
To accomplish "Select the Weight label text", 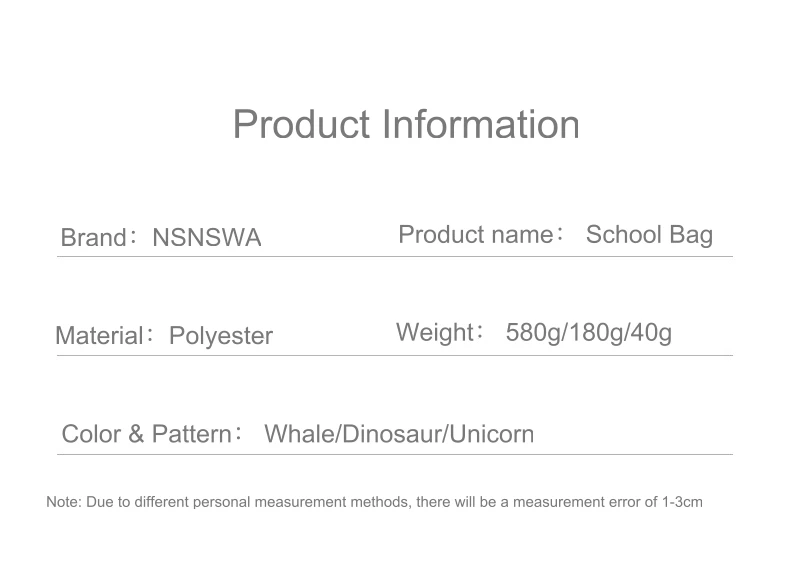I will pyautogui.click(x=434, y=332).
